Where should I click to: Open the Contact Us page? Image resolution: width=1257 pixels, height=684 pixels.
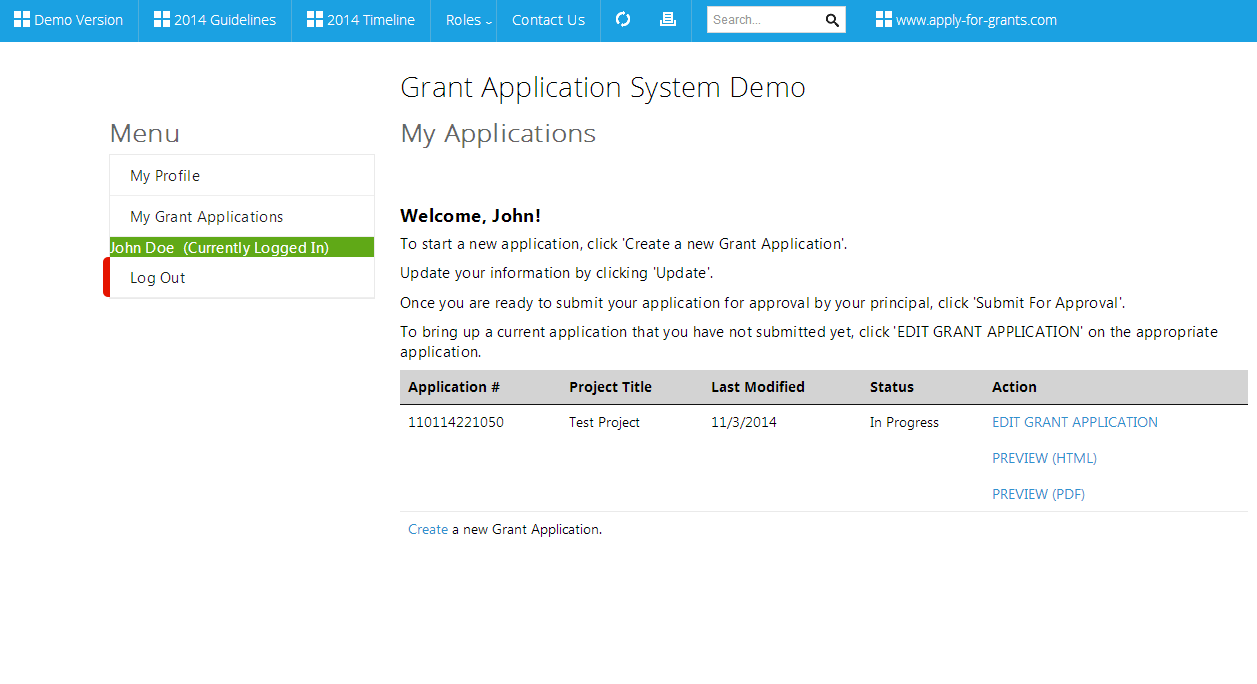[x=548, y=20]
